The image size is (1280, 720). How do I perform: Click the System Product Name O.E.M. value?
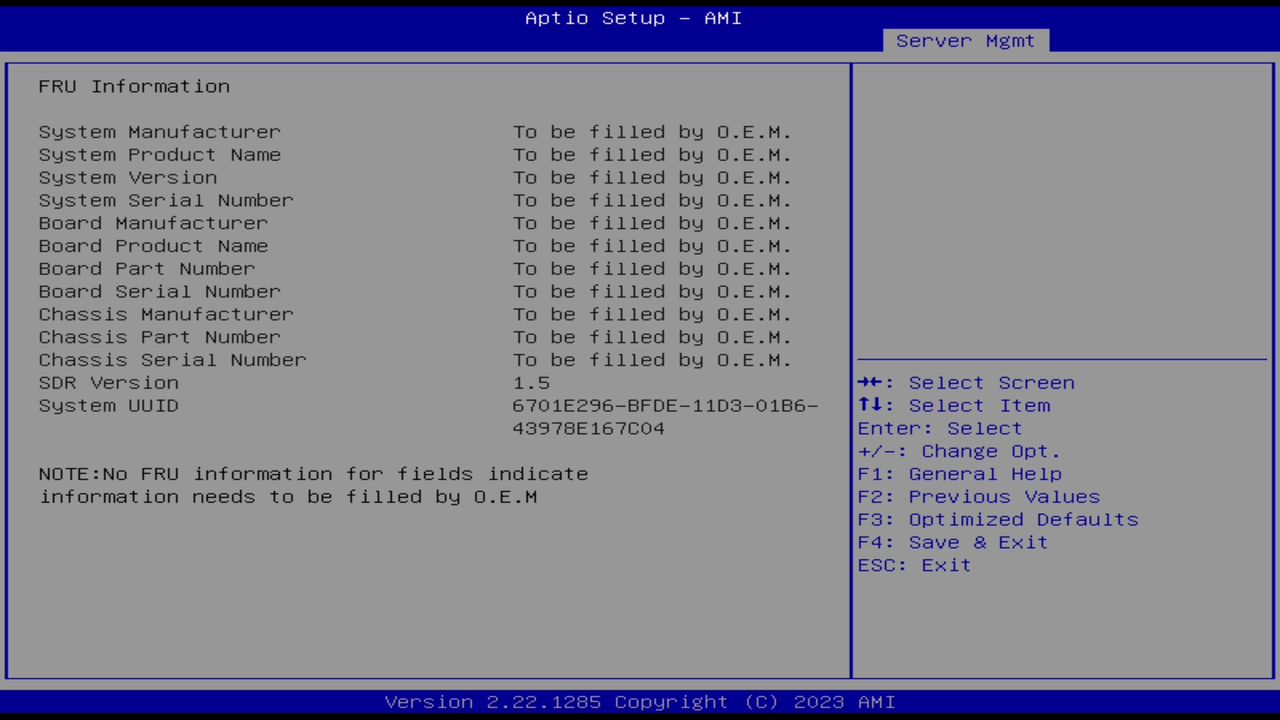coord(653,155)
